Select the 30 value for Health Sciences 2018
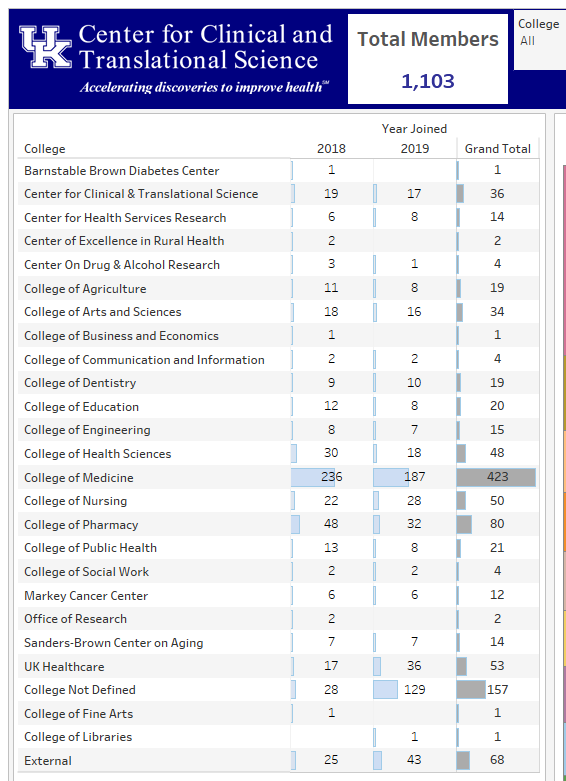Image resolution: width=566 pixels, height=781 pixels. [x=331, y=453]
